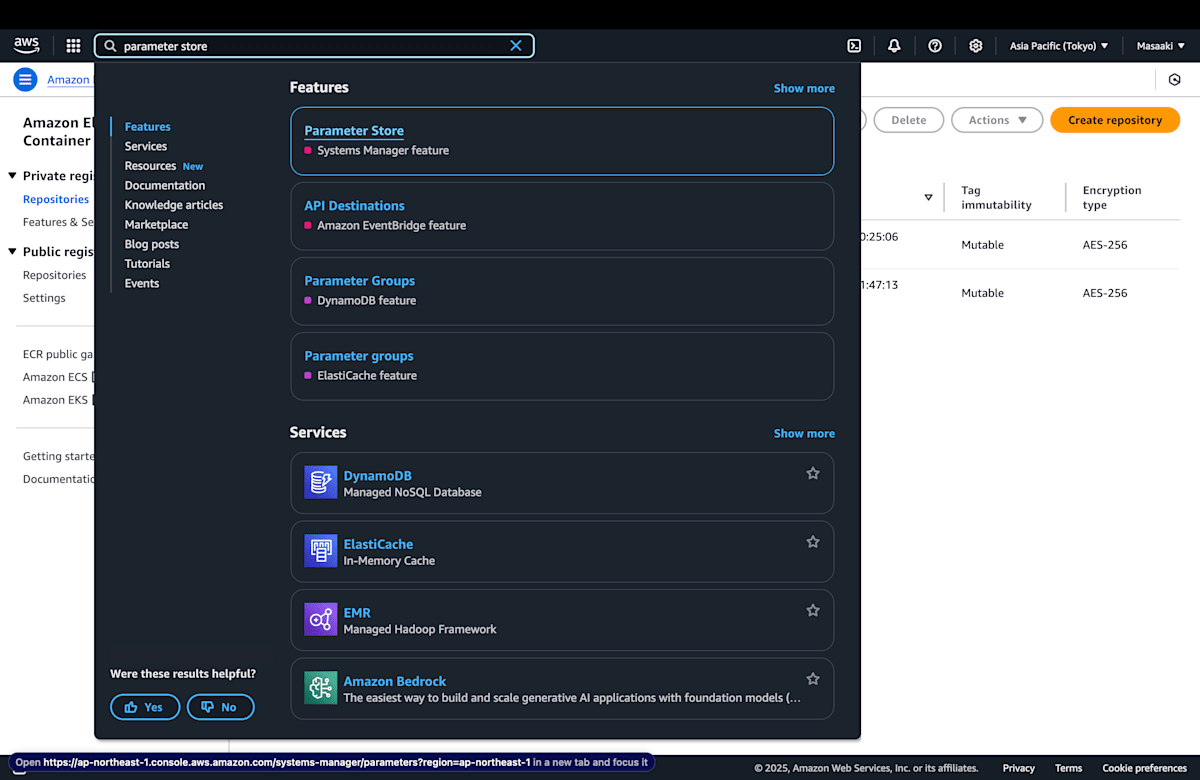The height and width of the screenshot is (780, 1200).
Task: Click the Encryption type column header
Action: 1112,197
